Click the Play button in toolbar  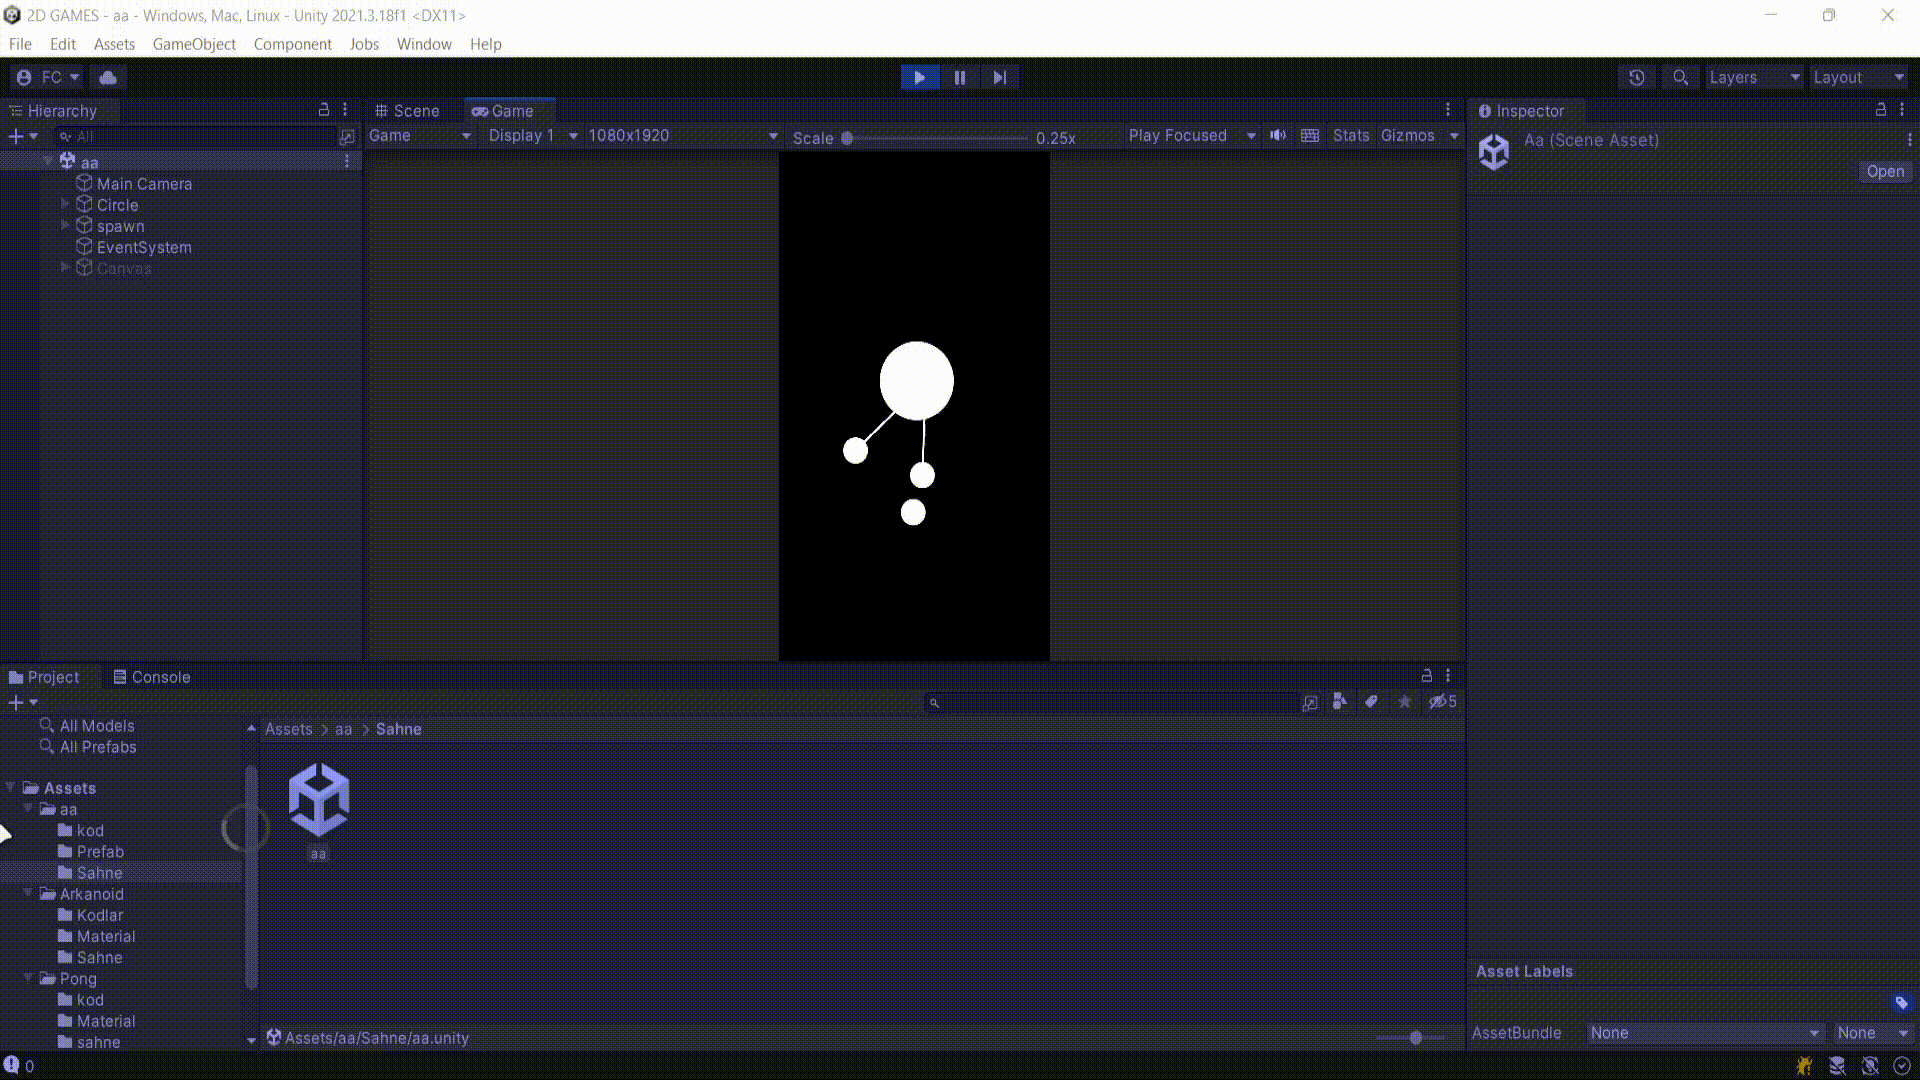coord(919,77)
